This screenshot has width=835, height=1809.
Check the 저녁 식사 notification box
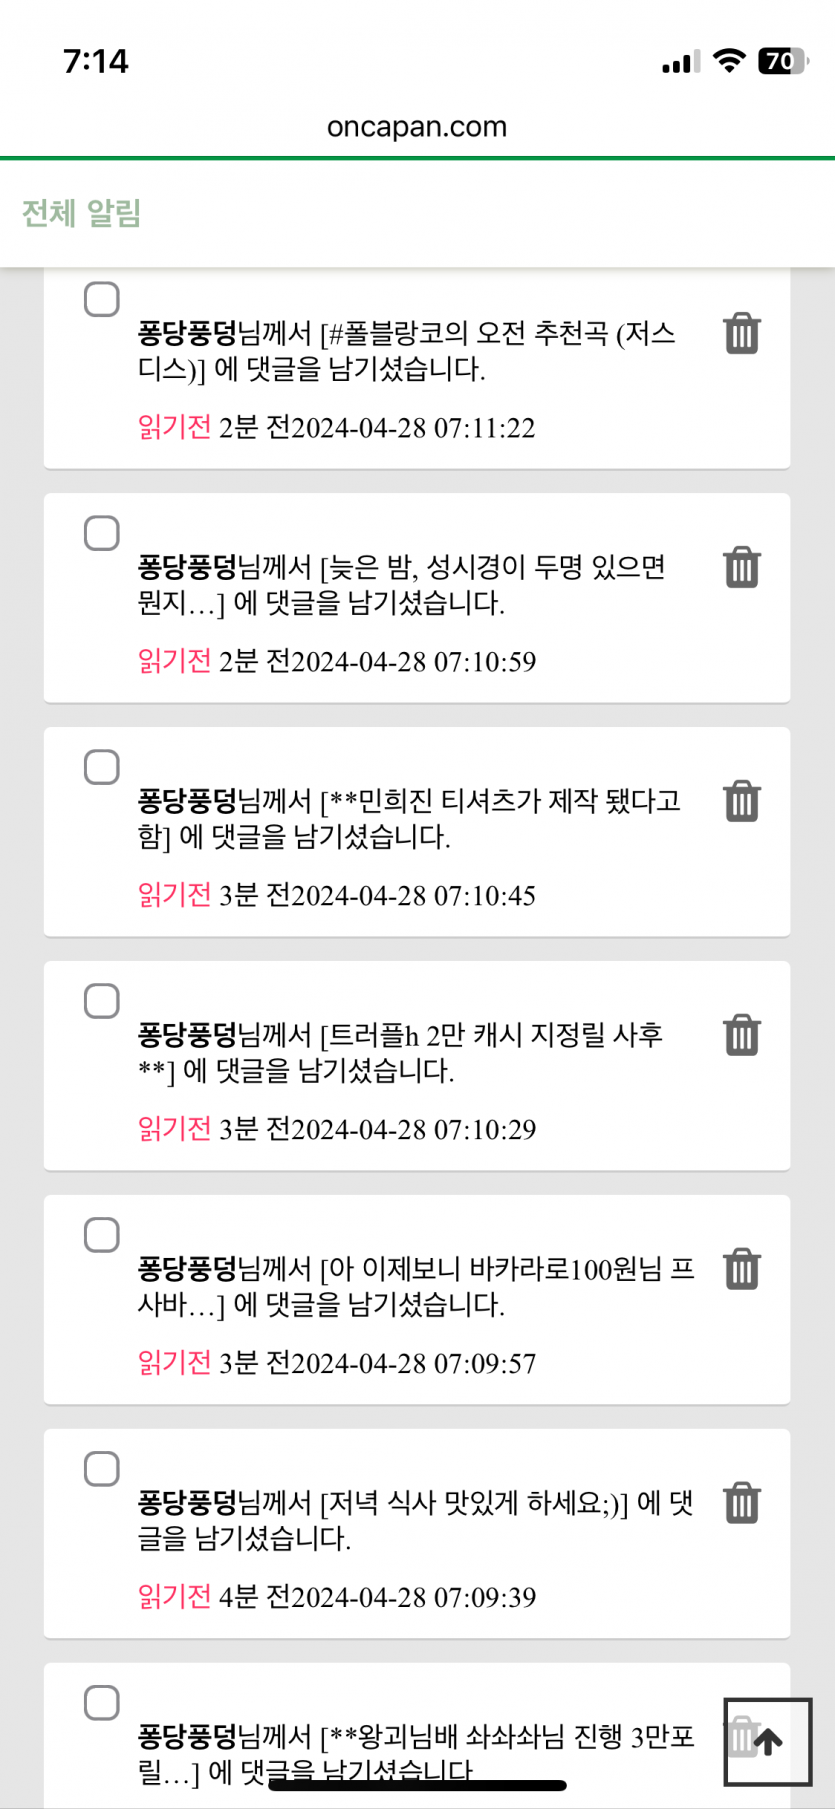[101, 1469]
